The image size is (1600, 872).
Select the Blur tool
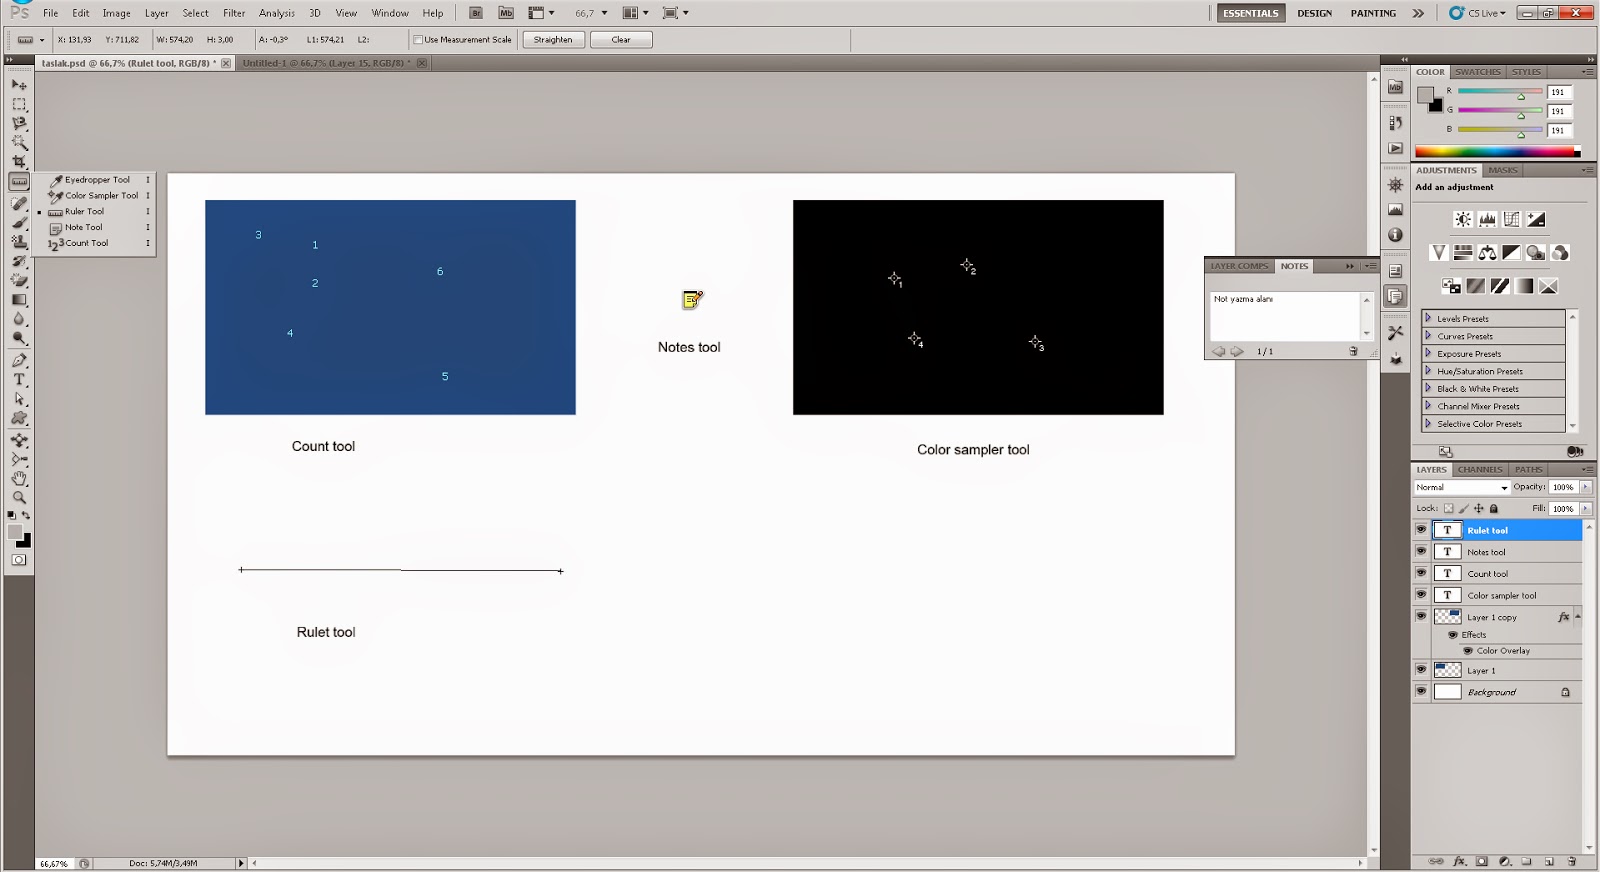[19, 318]
